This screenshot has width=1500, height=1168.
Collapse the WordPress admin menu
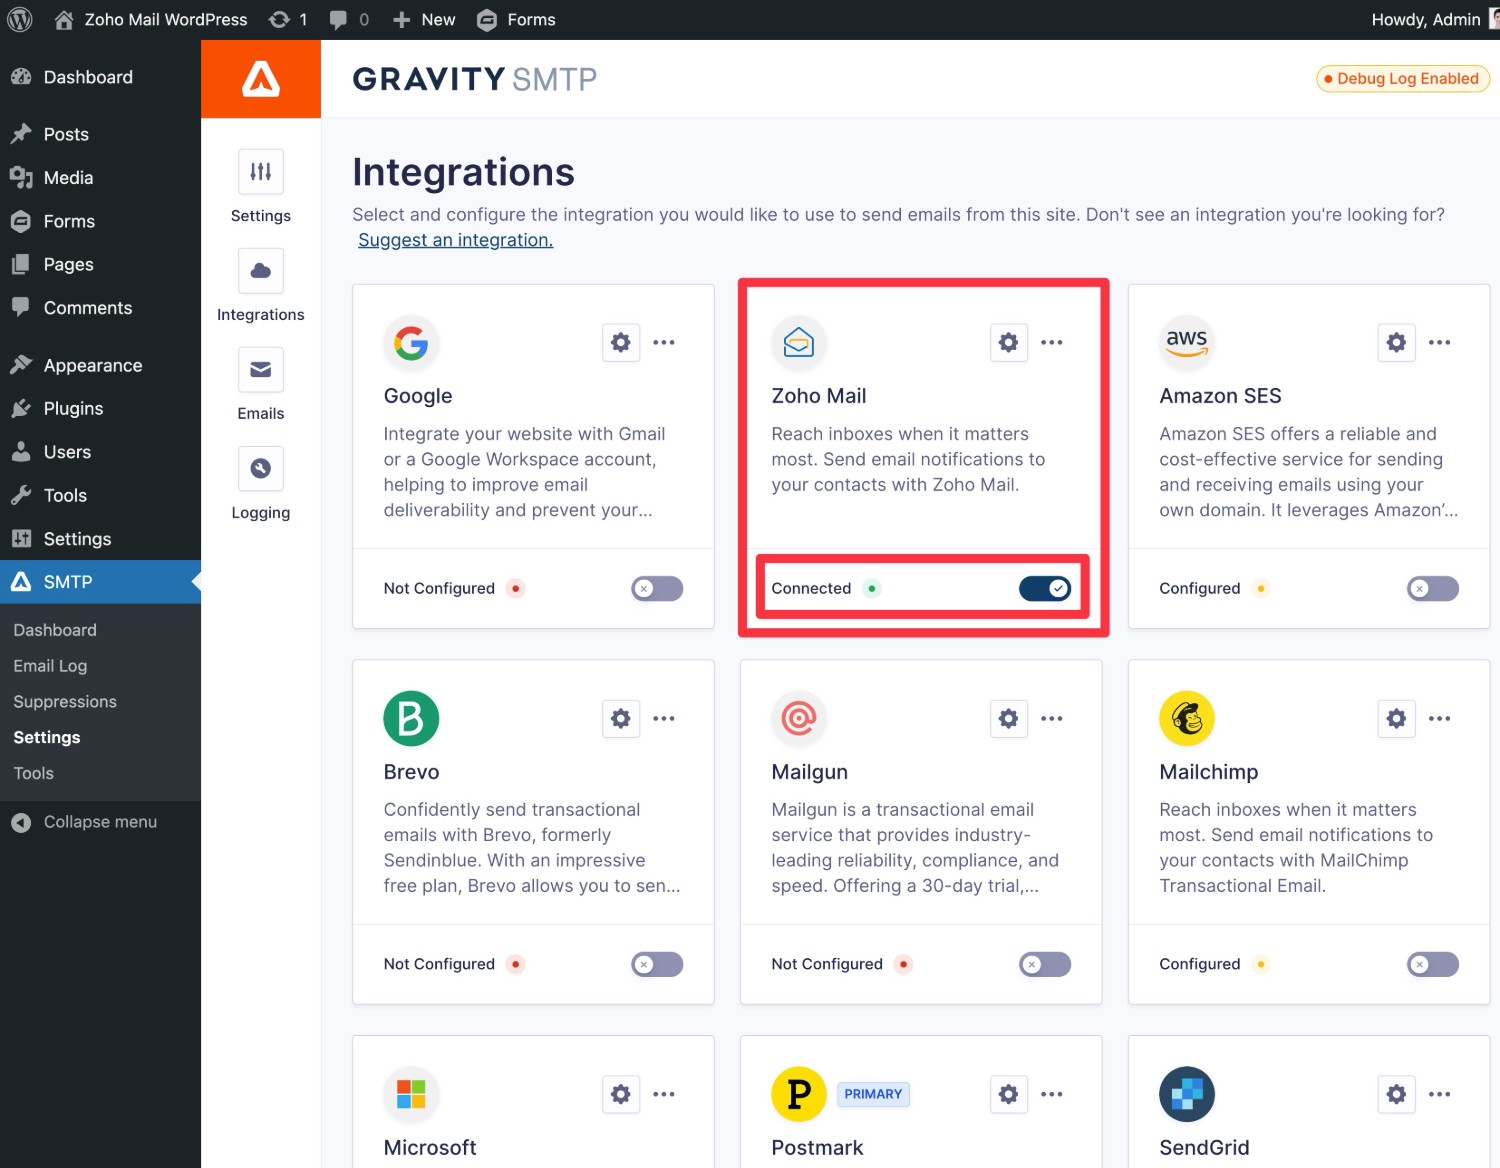pos(85,822)
